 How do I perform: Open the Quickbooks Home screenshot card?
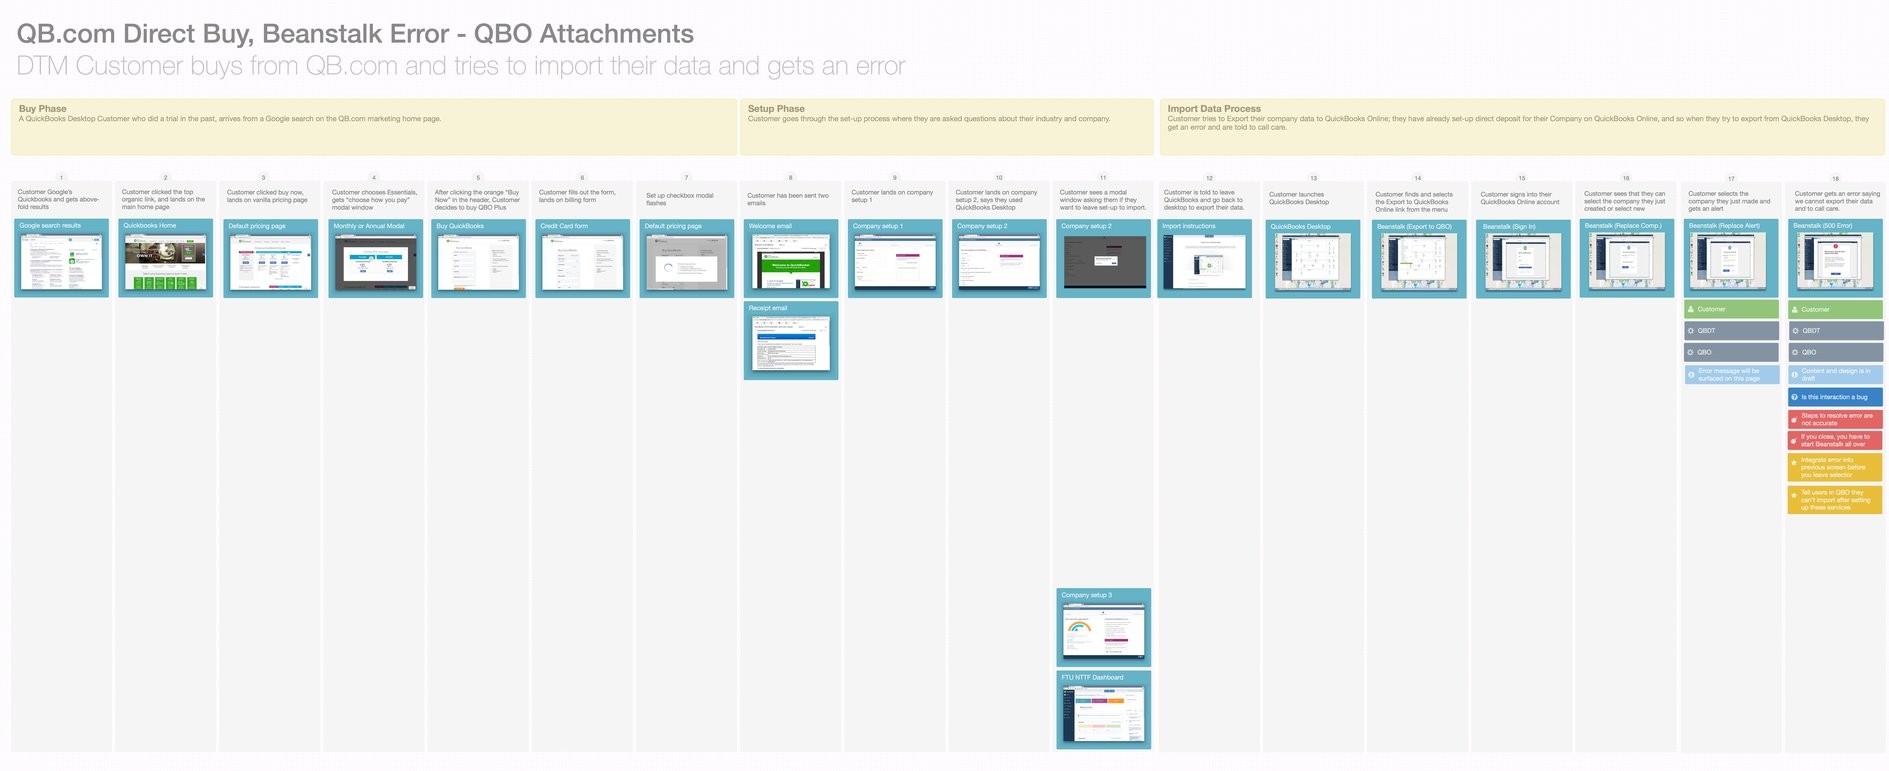coord(165,258)
